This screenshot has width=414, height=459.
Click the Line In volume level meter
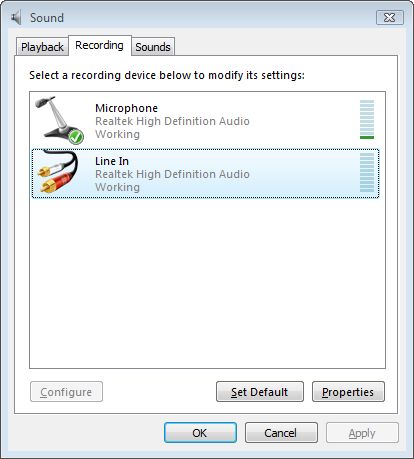[367, 172]
